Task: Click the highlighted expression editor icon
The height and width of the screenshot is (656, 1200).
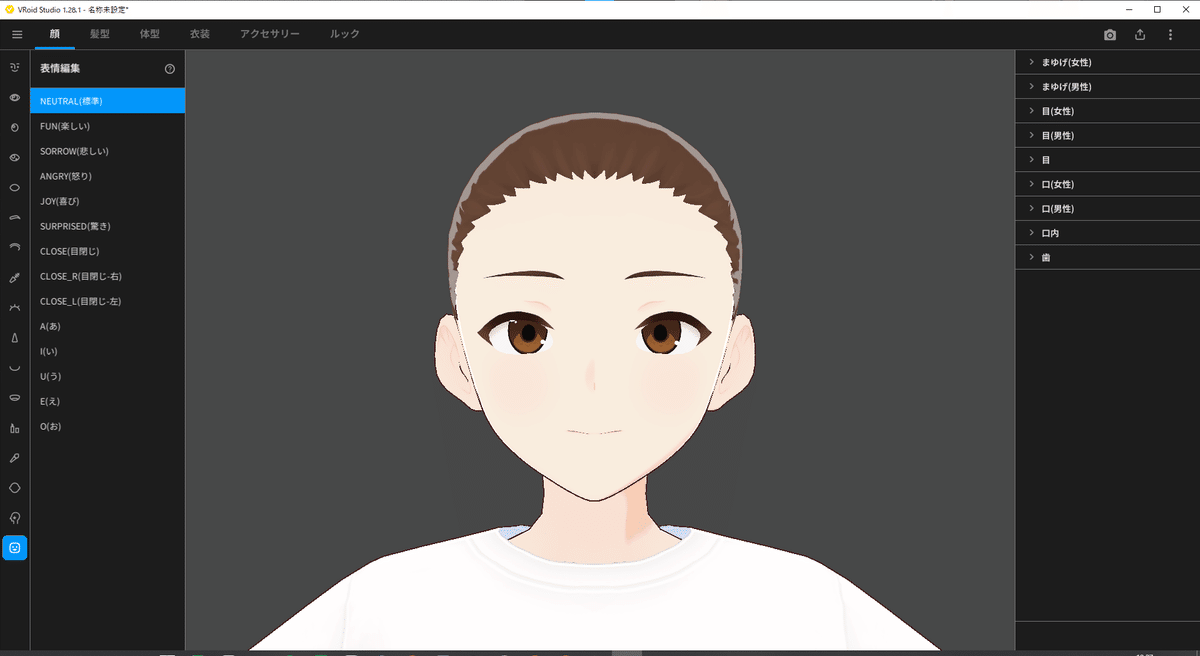Action: click(14, 547)
